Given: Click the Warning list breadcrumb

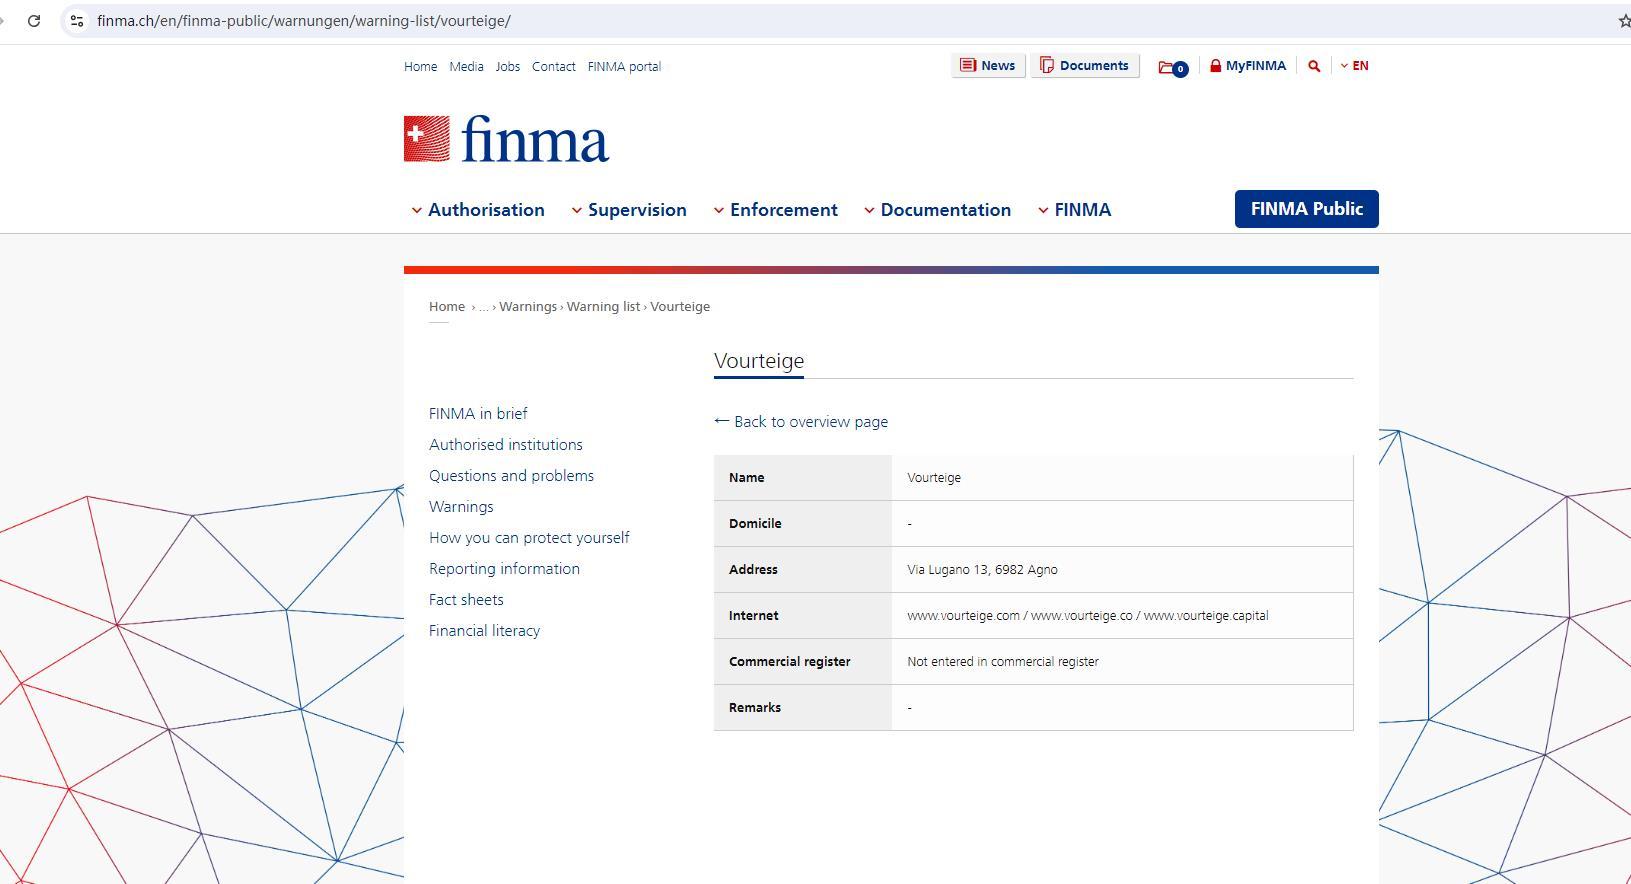Looking at the screenshot, I should click(603, 307).
